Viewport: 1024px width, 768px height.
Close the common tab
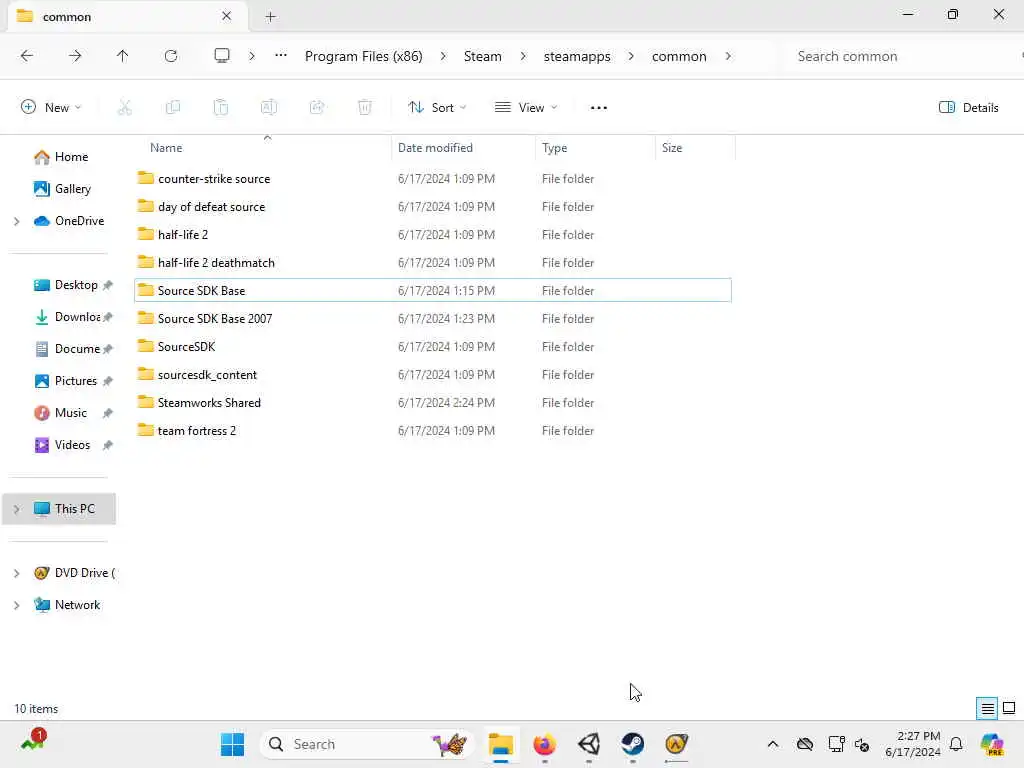227,16
